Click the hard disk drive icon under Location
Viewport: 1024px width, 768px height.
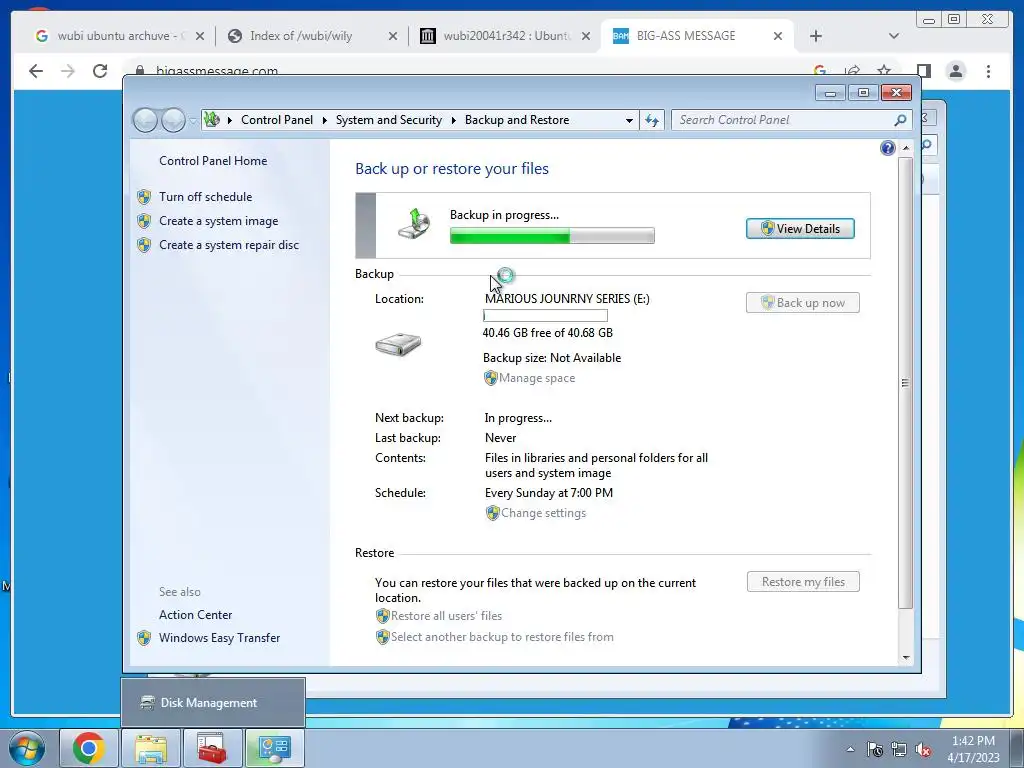398,344
